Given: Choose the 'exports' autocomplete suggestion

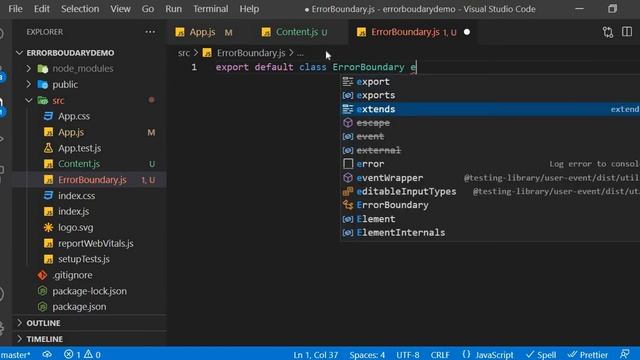Looking at the screenshot, I should (490, 95).
